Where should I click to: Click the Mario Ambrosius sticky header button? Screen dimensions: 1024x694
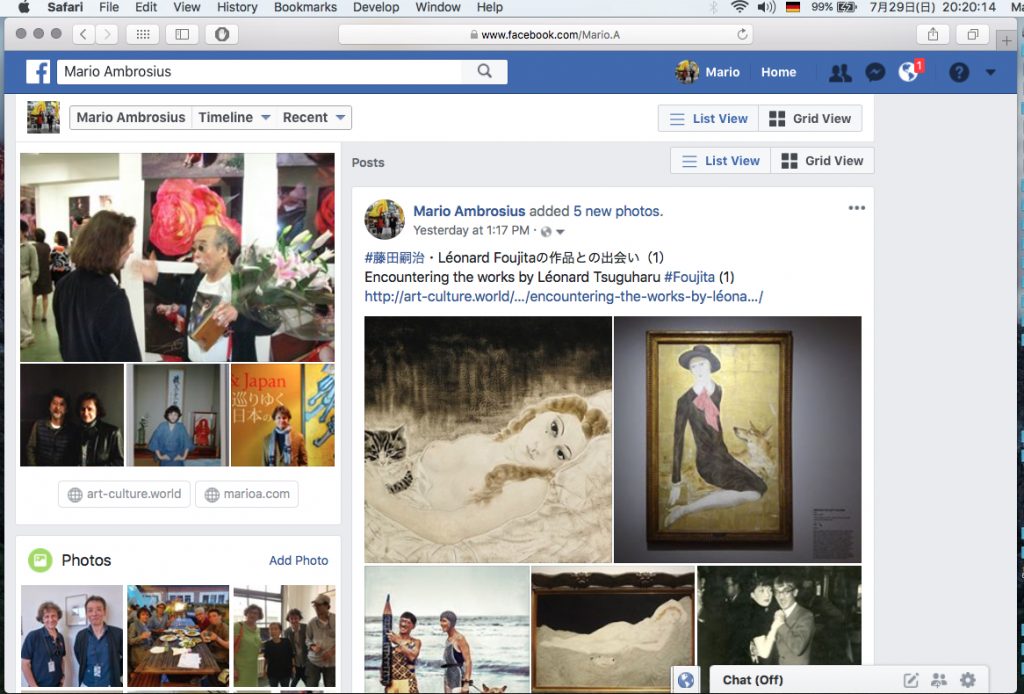click(131, 118)
